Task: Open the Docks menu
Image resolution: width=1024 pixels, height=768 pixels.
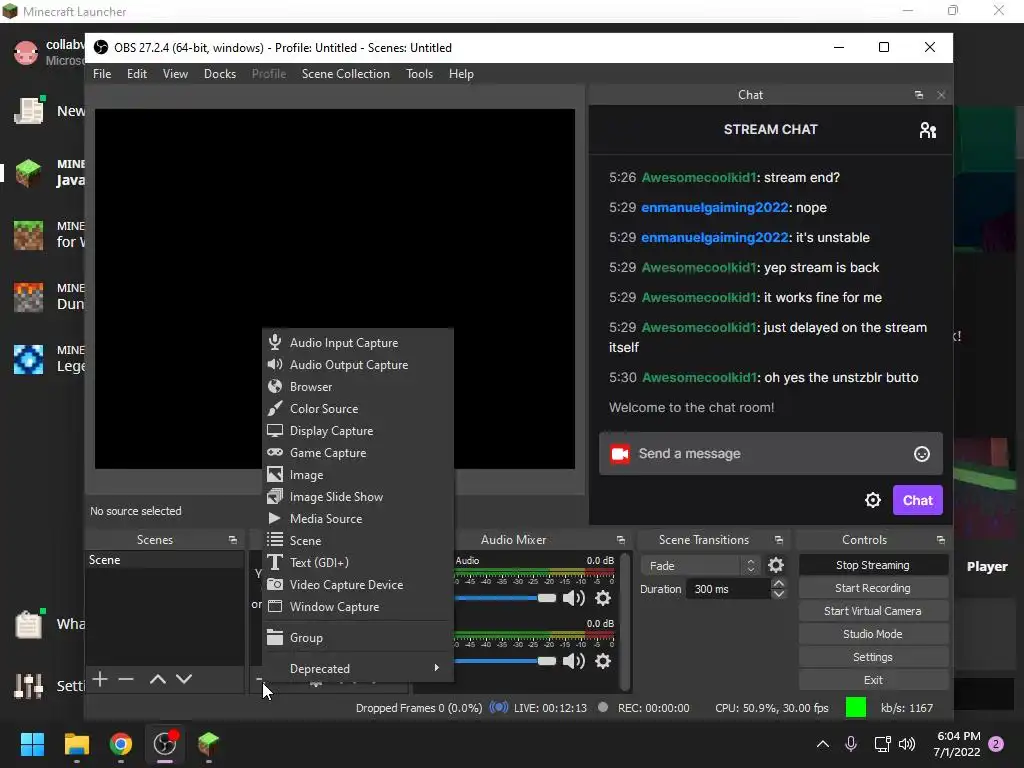Action: click(219, 74)
